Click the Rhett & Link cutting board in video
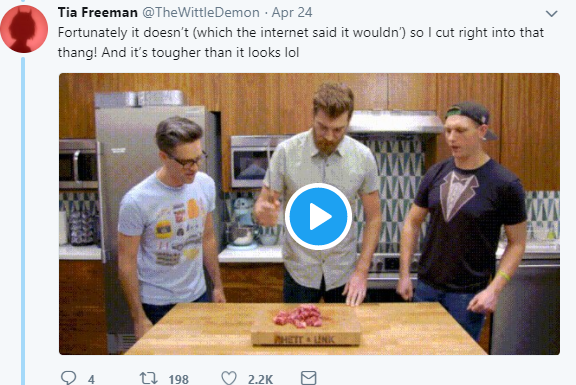 click(x=306, y=328)
